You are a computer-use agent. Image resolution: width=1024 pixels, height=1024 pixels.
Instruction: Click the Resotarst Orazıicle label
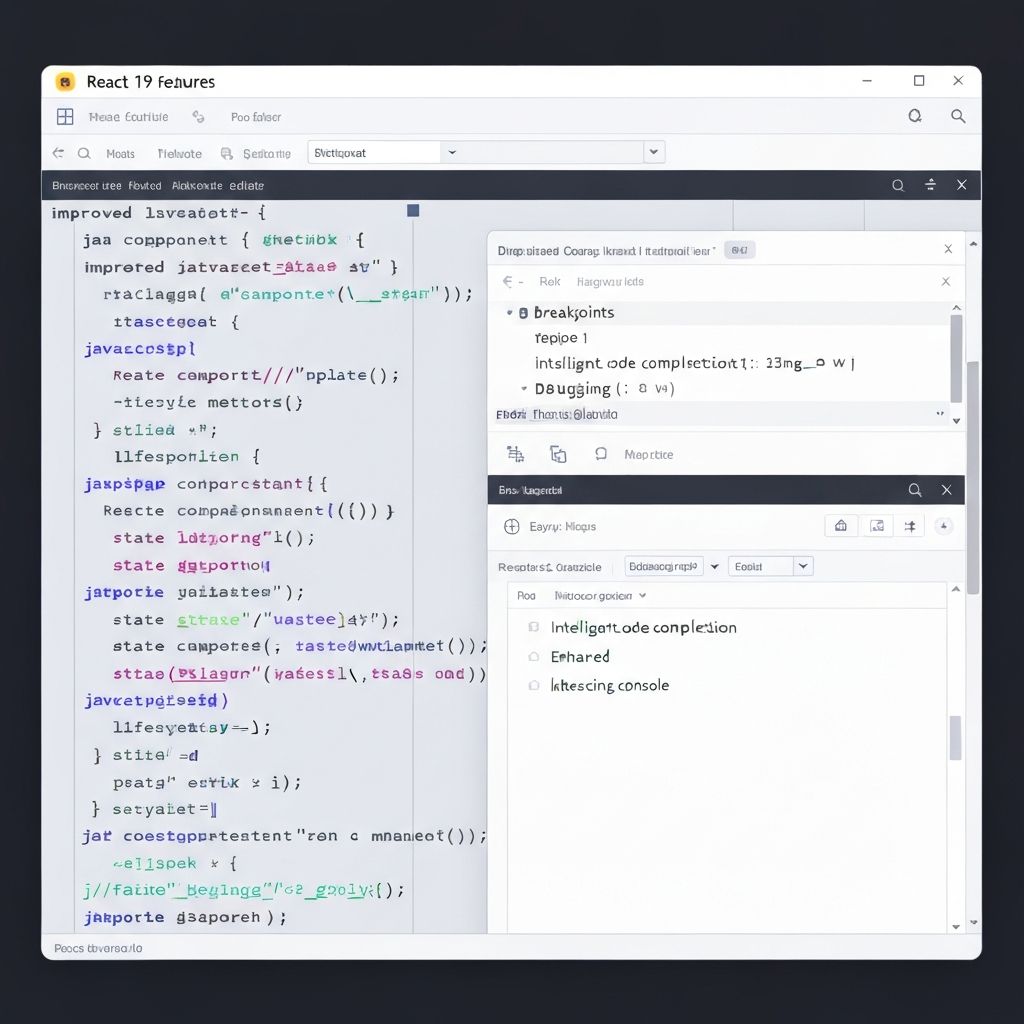pos(549,567)
